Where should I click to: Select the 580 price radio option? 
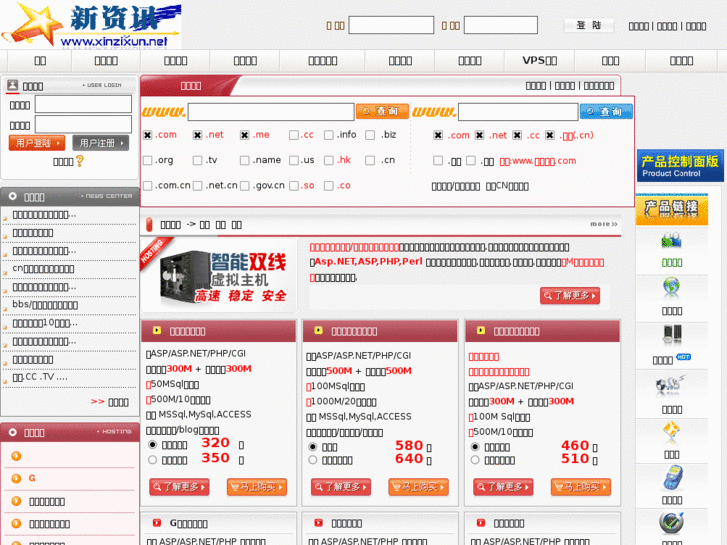point(312,447)
